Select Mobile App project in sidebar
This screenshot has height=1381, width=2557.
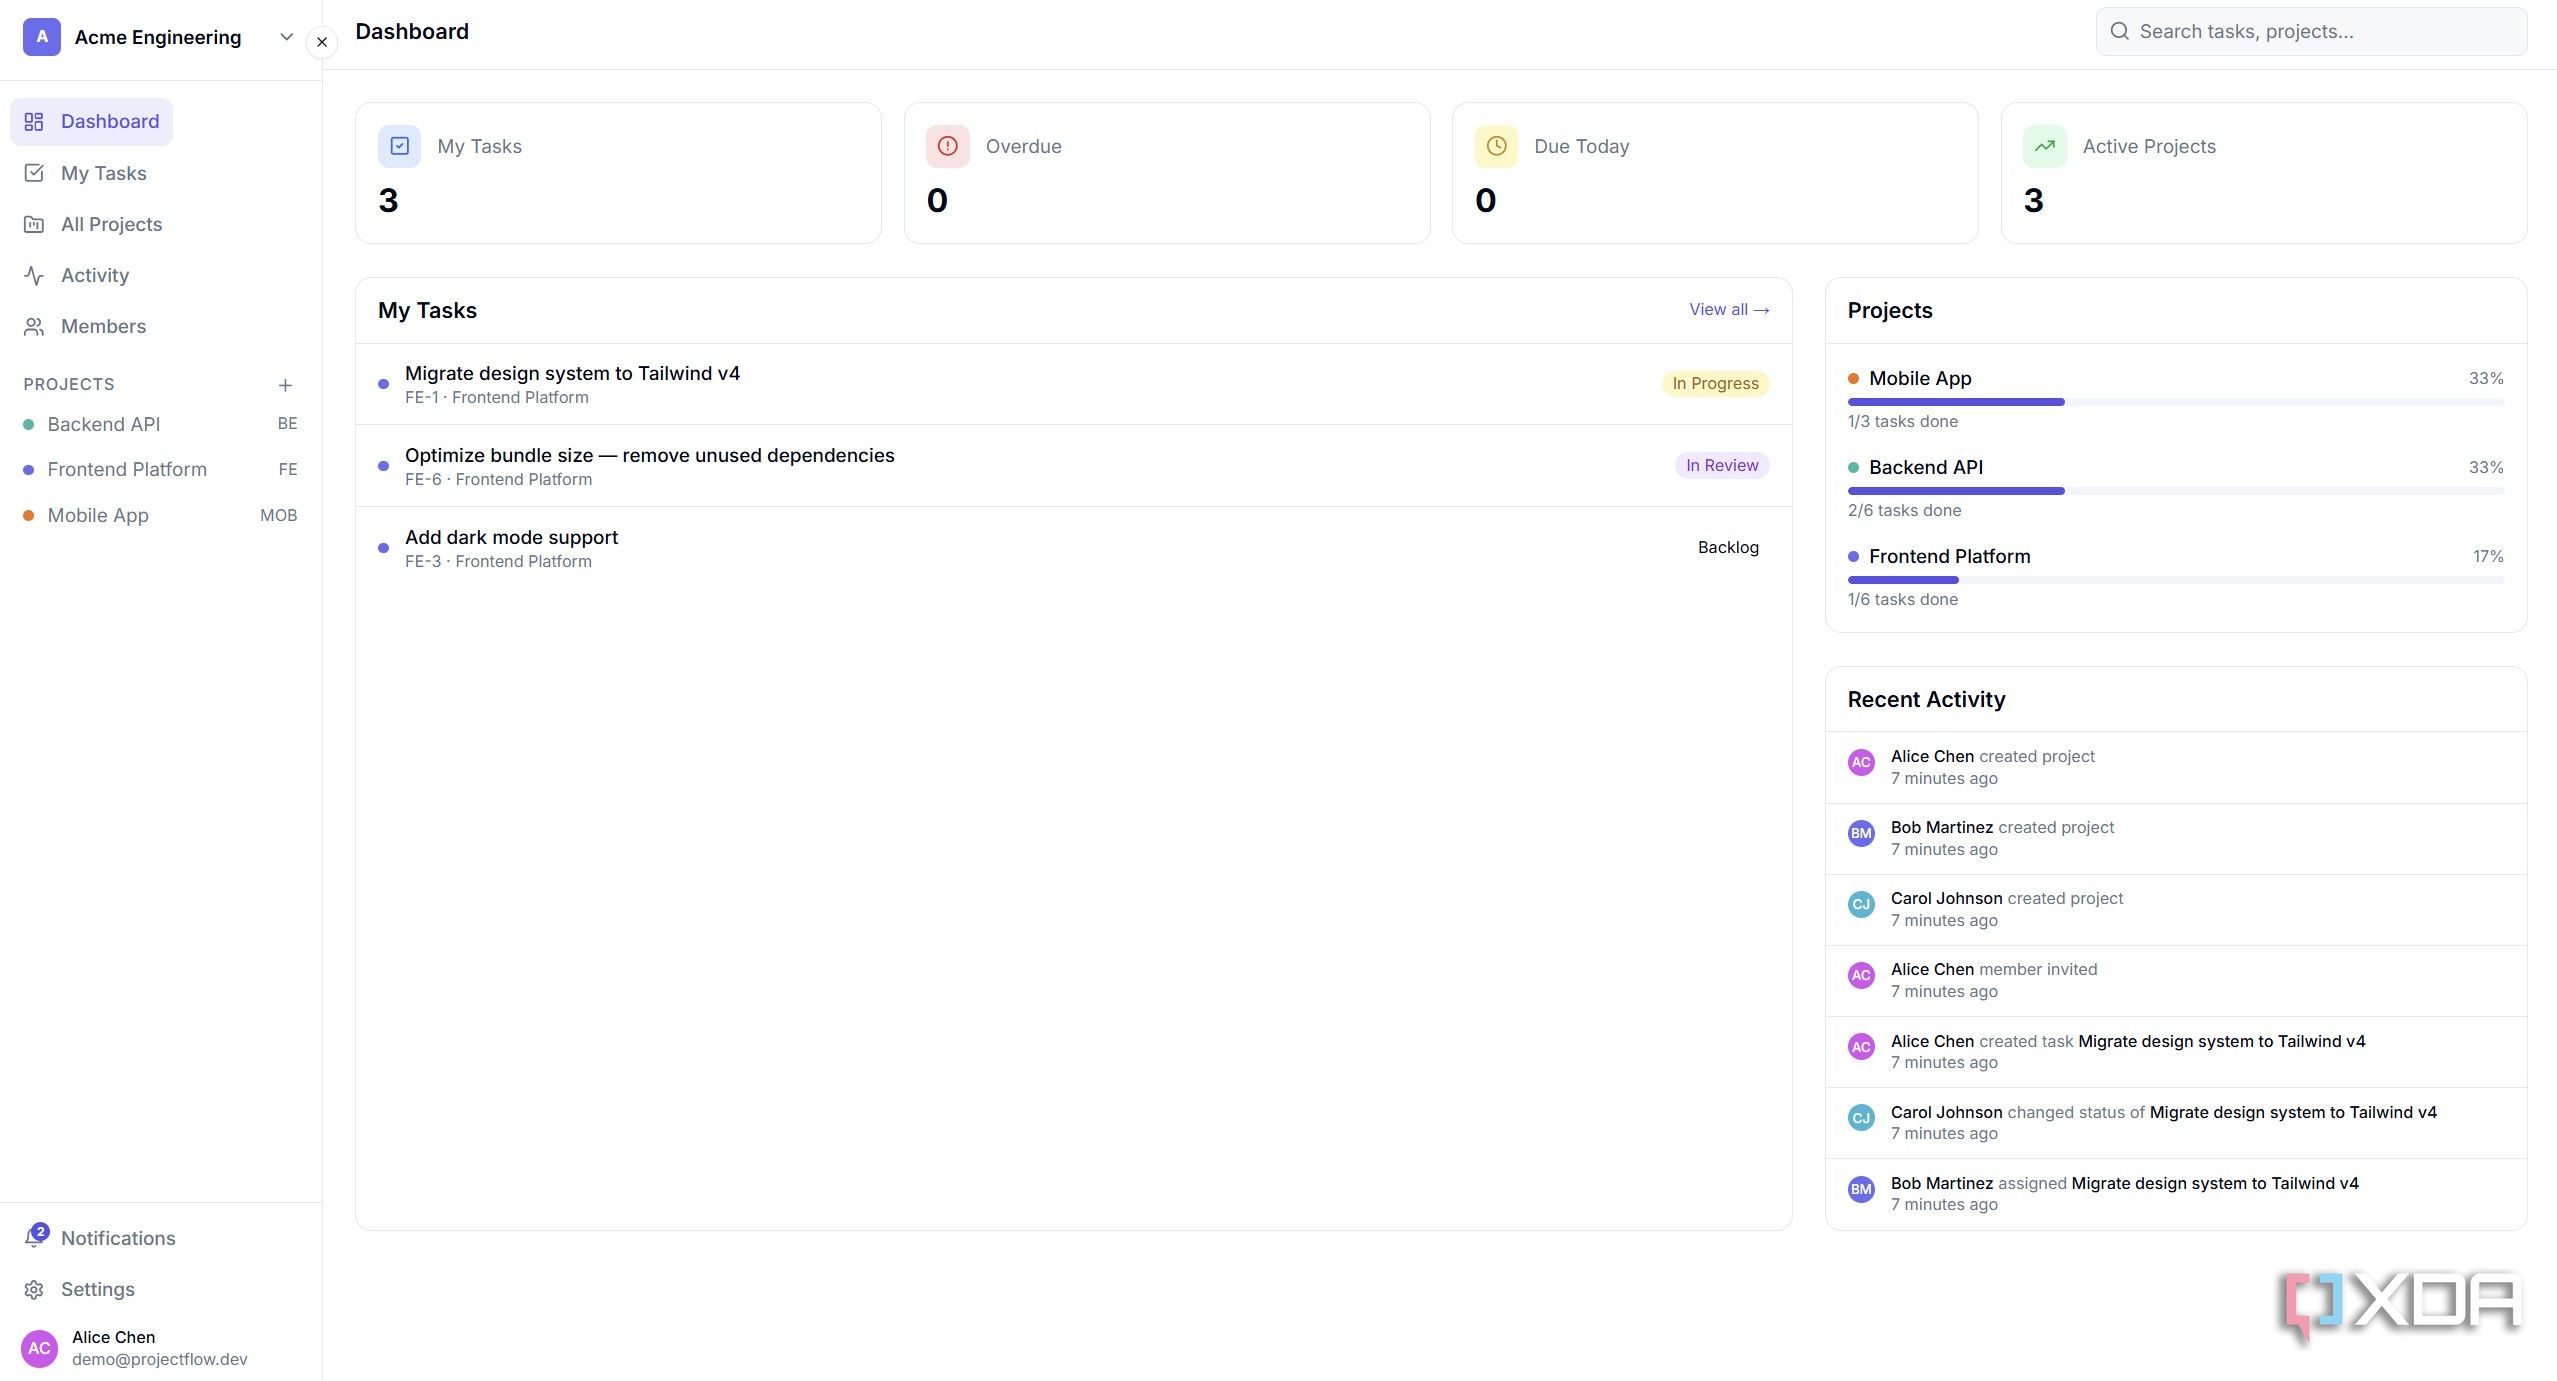click(x=161, y=515)
